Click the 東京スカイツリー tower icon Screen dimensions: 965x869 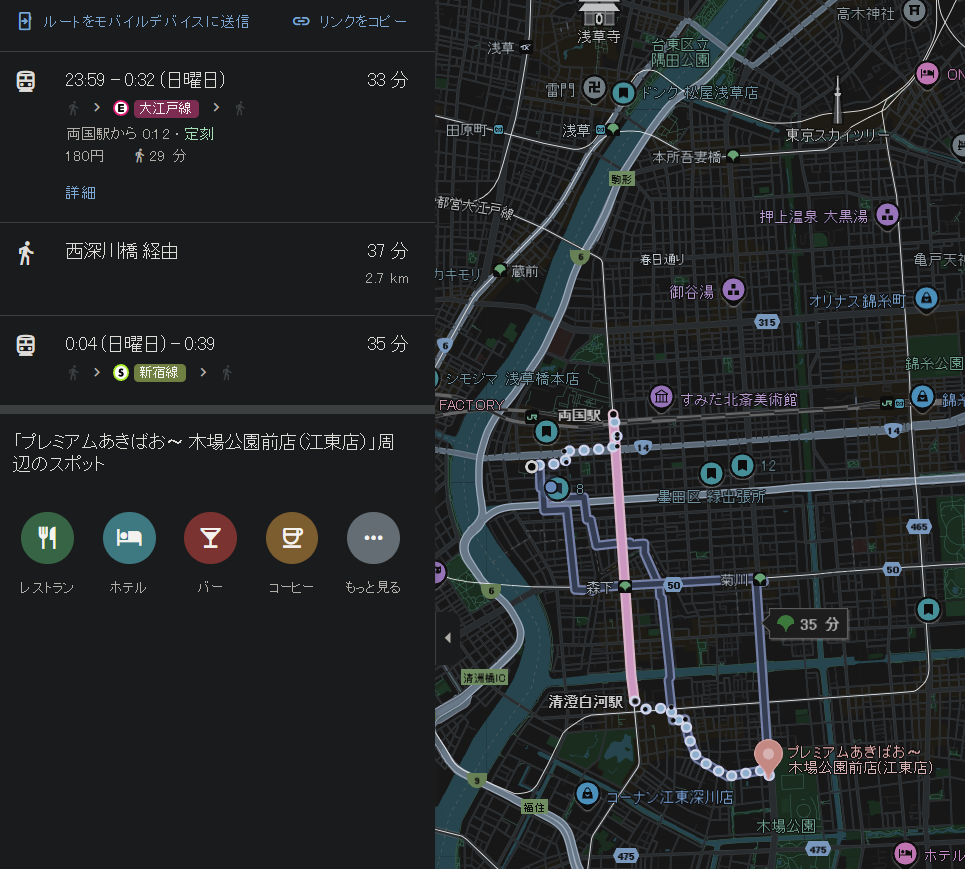pyautogui.click(x=839, y=100)
